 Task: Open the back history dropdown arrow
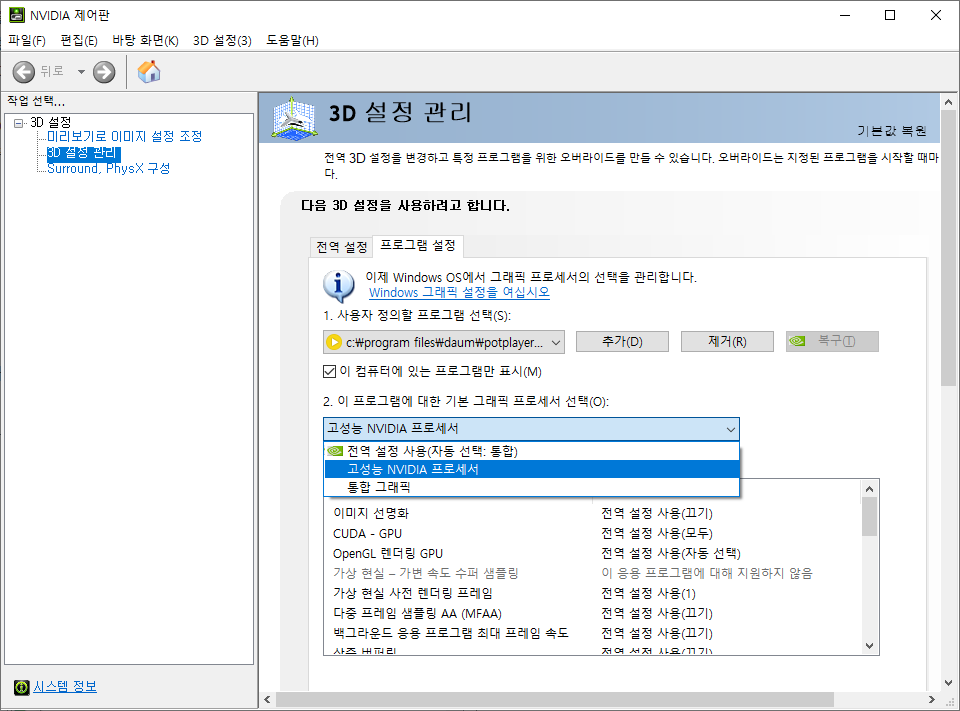81,72
